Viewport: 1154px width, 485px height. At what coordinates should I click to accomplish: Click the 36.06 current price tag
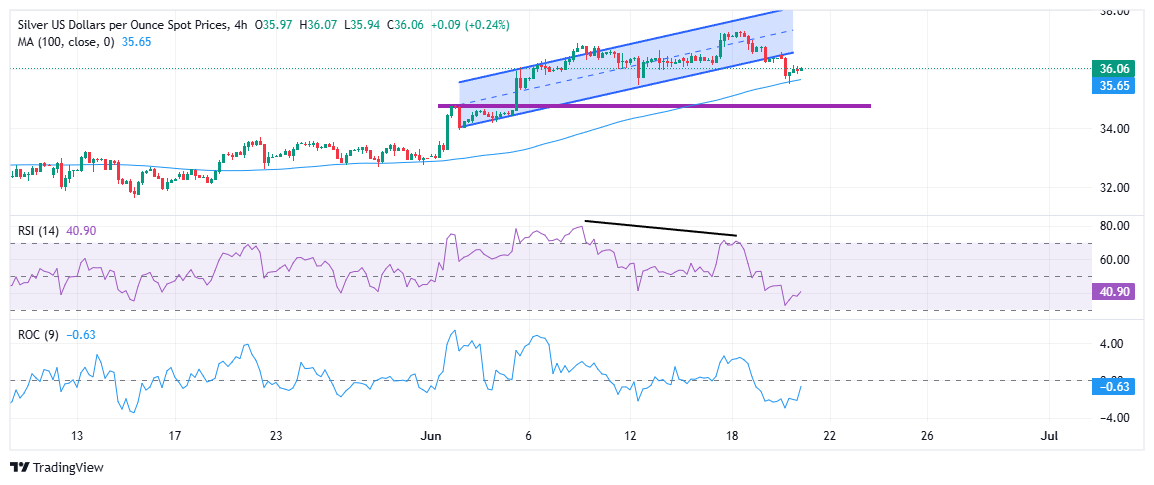coord(1113,69)
